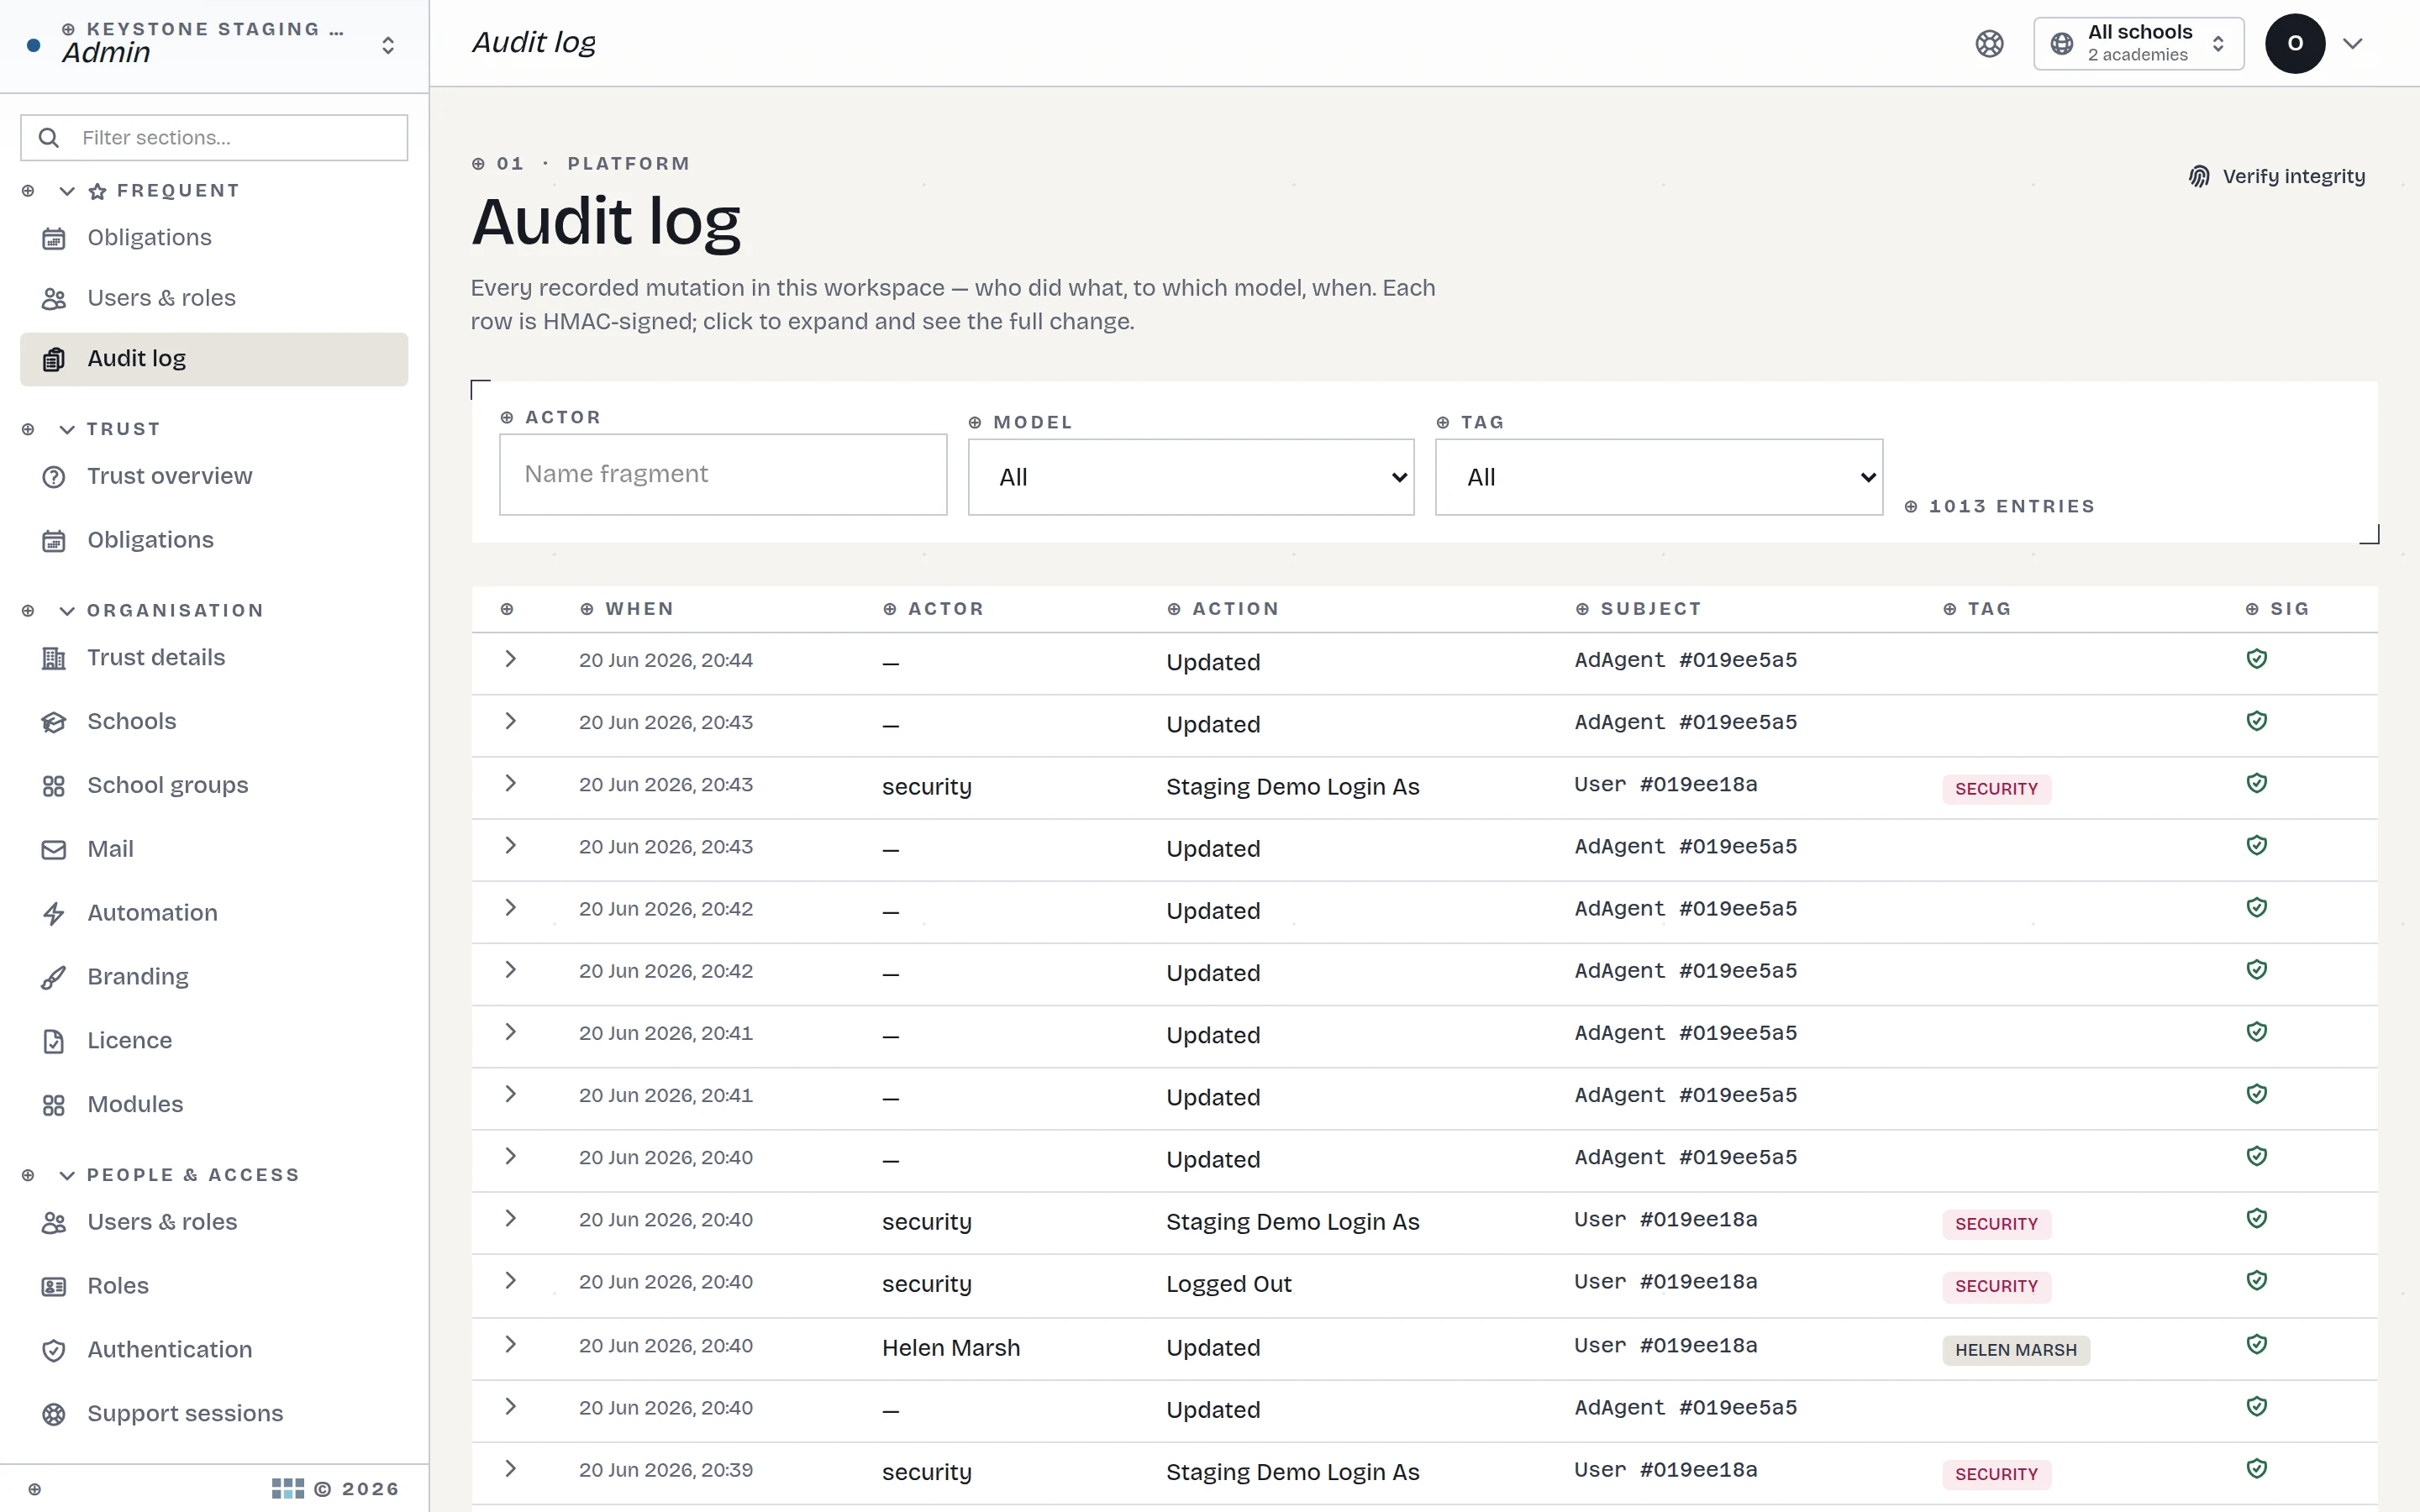
Task: Open the All schools academy switcher
Action: [x=2138, y=44]
